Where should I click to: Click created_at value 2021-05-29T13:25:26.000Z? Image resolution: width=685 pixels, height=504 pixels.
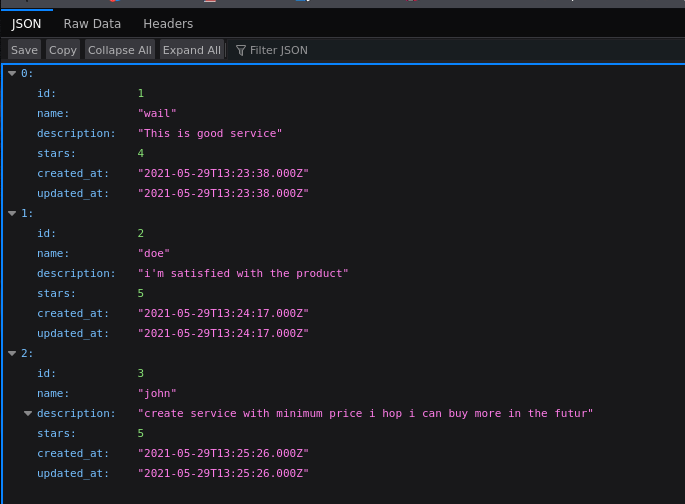click(223, 453)
